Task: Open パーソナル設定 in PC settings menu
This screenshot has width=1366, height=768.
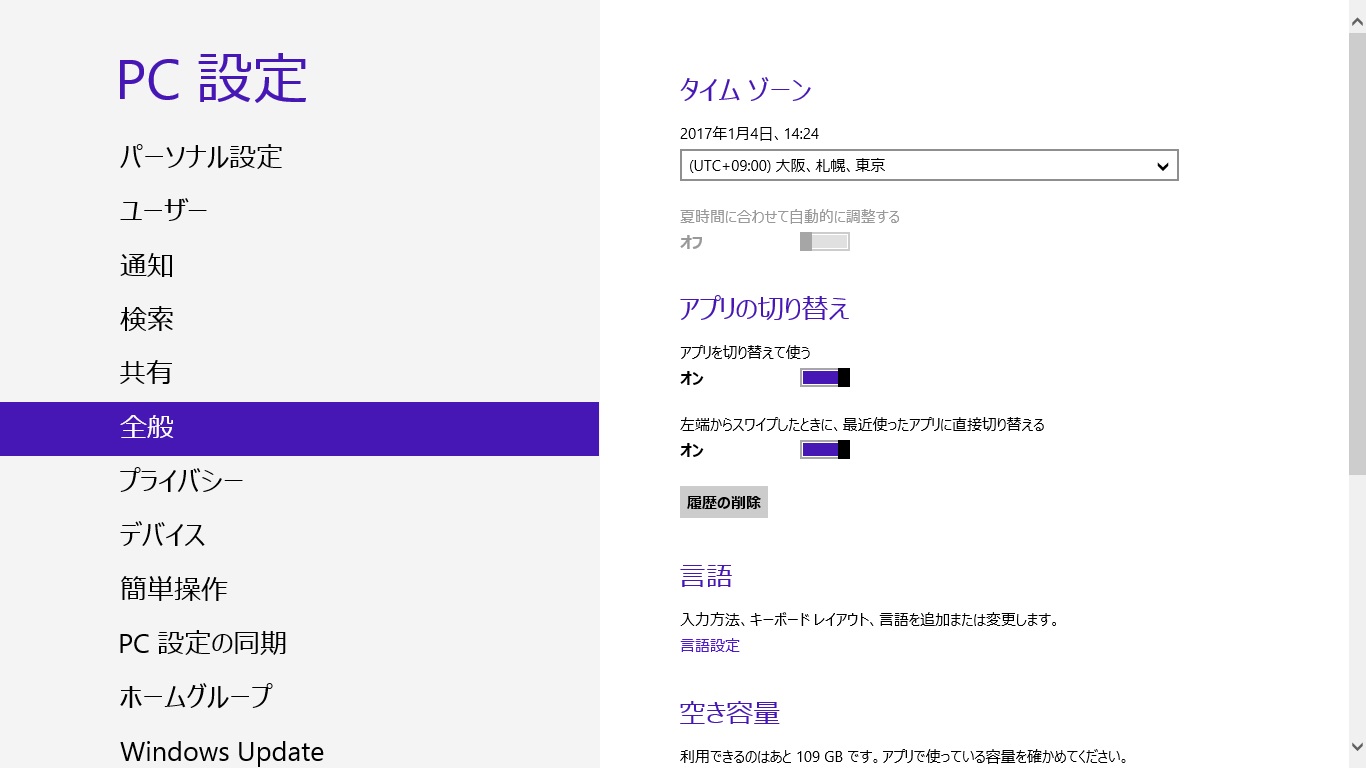Action: click(x=201, y=157)
